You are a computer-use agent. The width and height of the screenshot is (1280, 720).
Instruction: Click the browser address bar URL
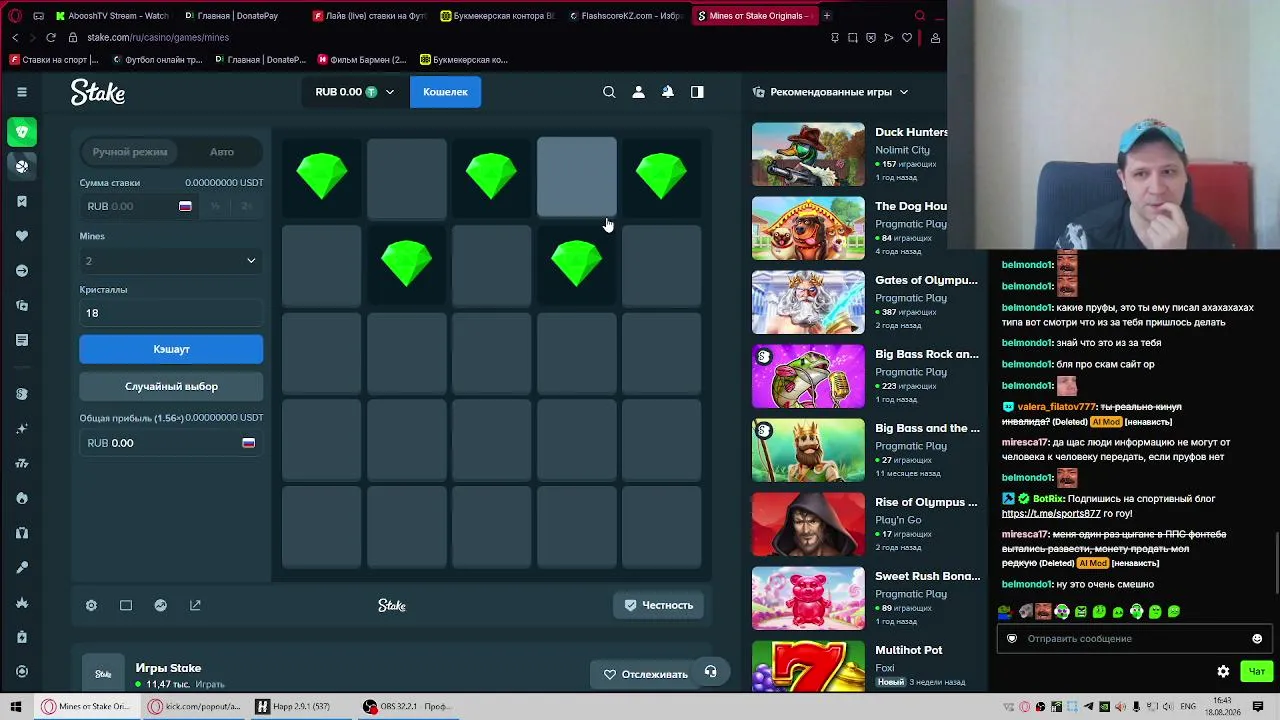(x=158, y=37)
